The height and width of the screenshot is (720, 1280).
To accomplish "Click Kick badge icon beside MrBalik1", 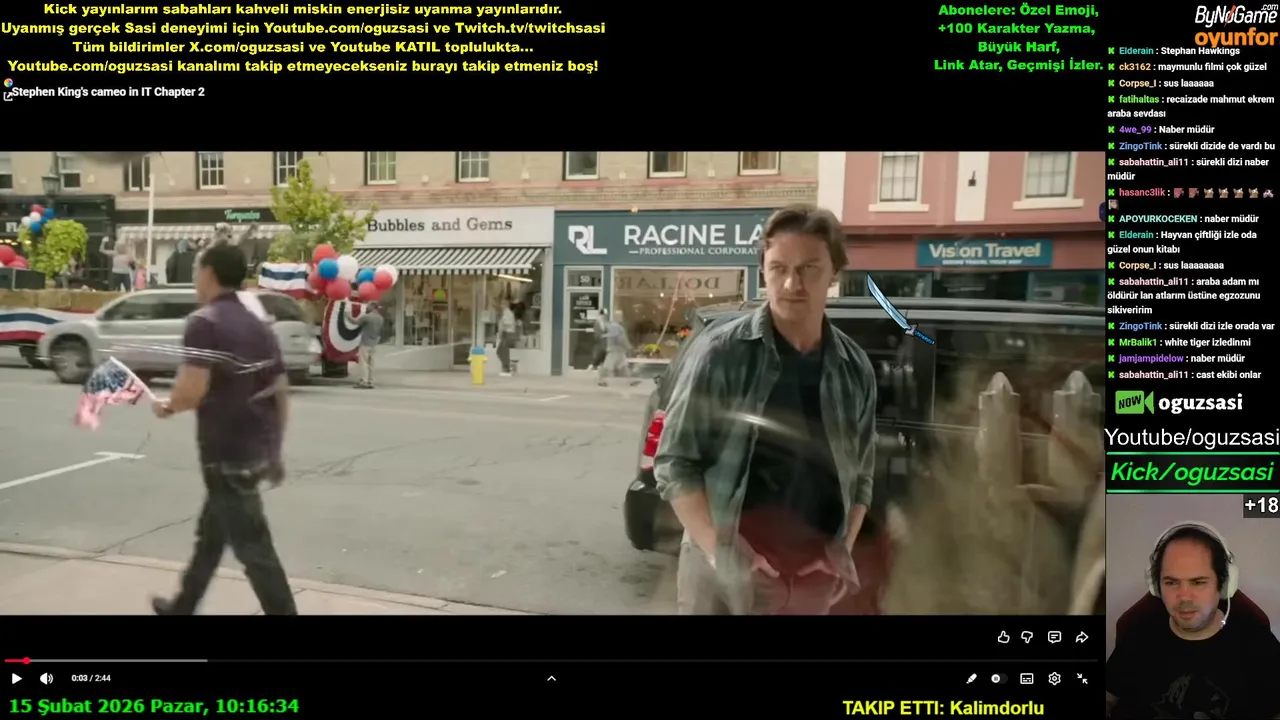I will pos(1111,342).
